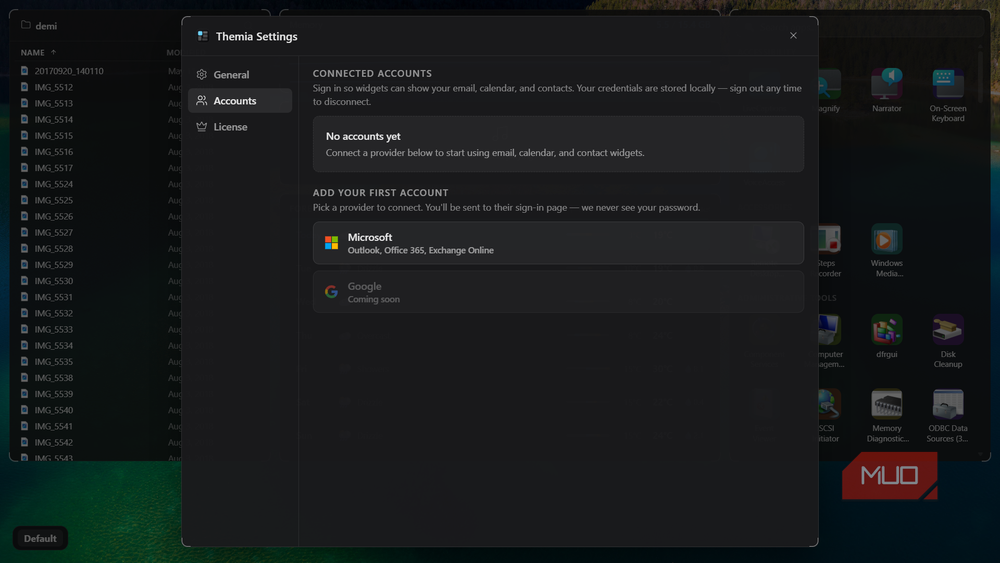
Task: Select file IMG_5525 in demi list
Action: tap(54, 200)
